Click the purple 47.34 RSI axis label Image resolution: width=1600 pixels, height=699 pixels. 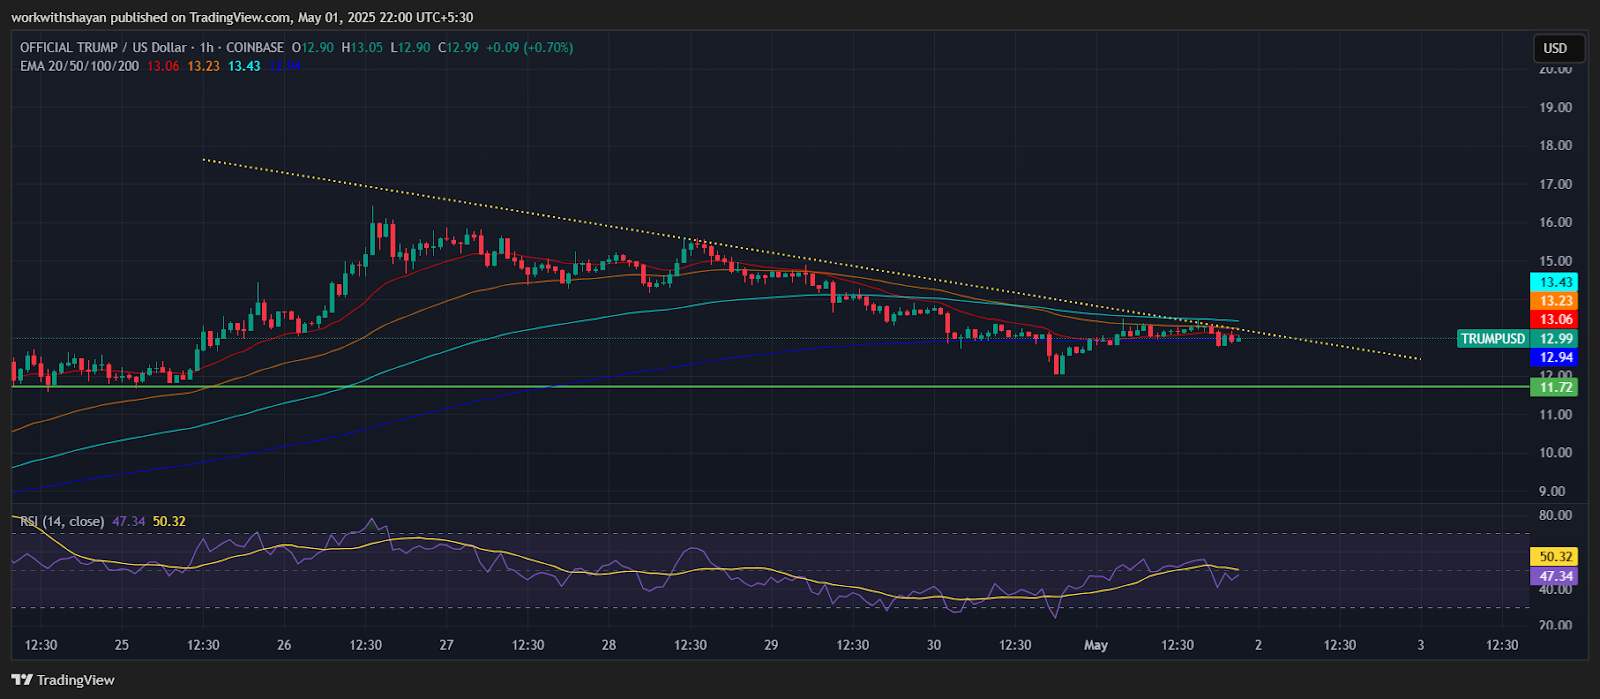[1556, 576]
